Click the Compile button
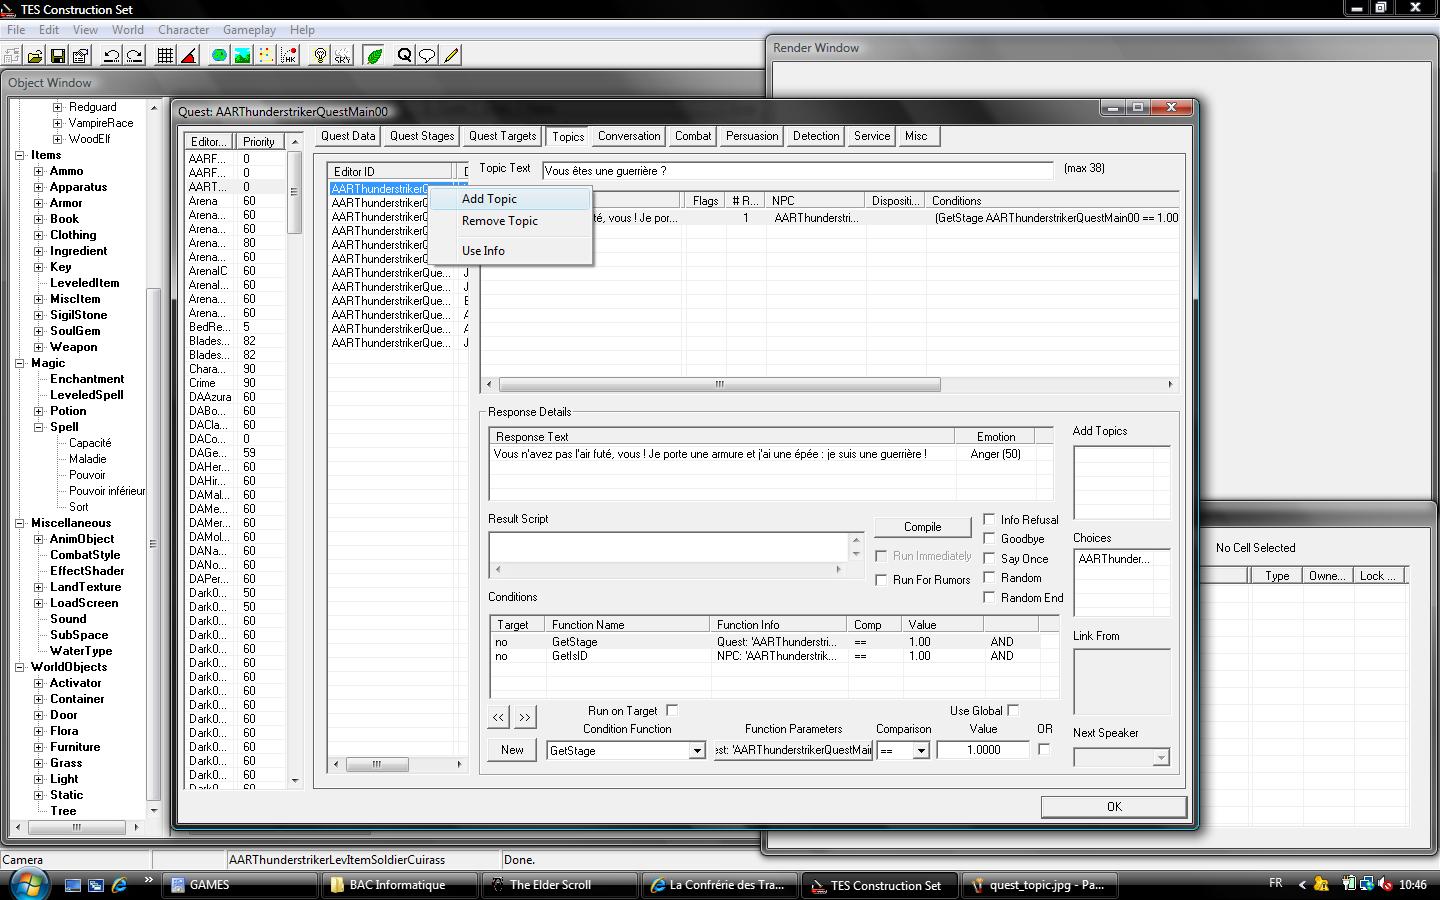Viewport: 1440px width, 900px height. [x=922, y=527]
